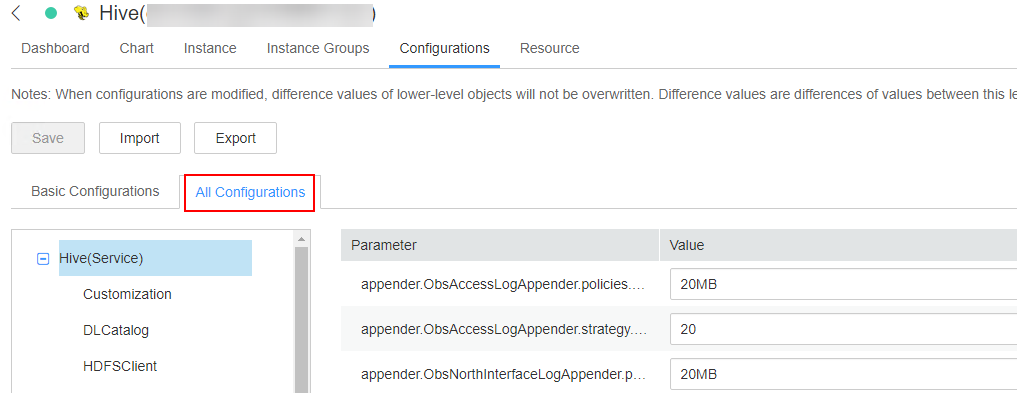The image size is (1017, 393).
Task: Select DLCatalog in the tree
Action: click(x=116, y=330)
